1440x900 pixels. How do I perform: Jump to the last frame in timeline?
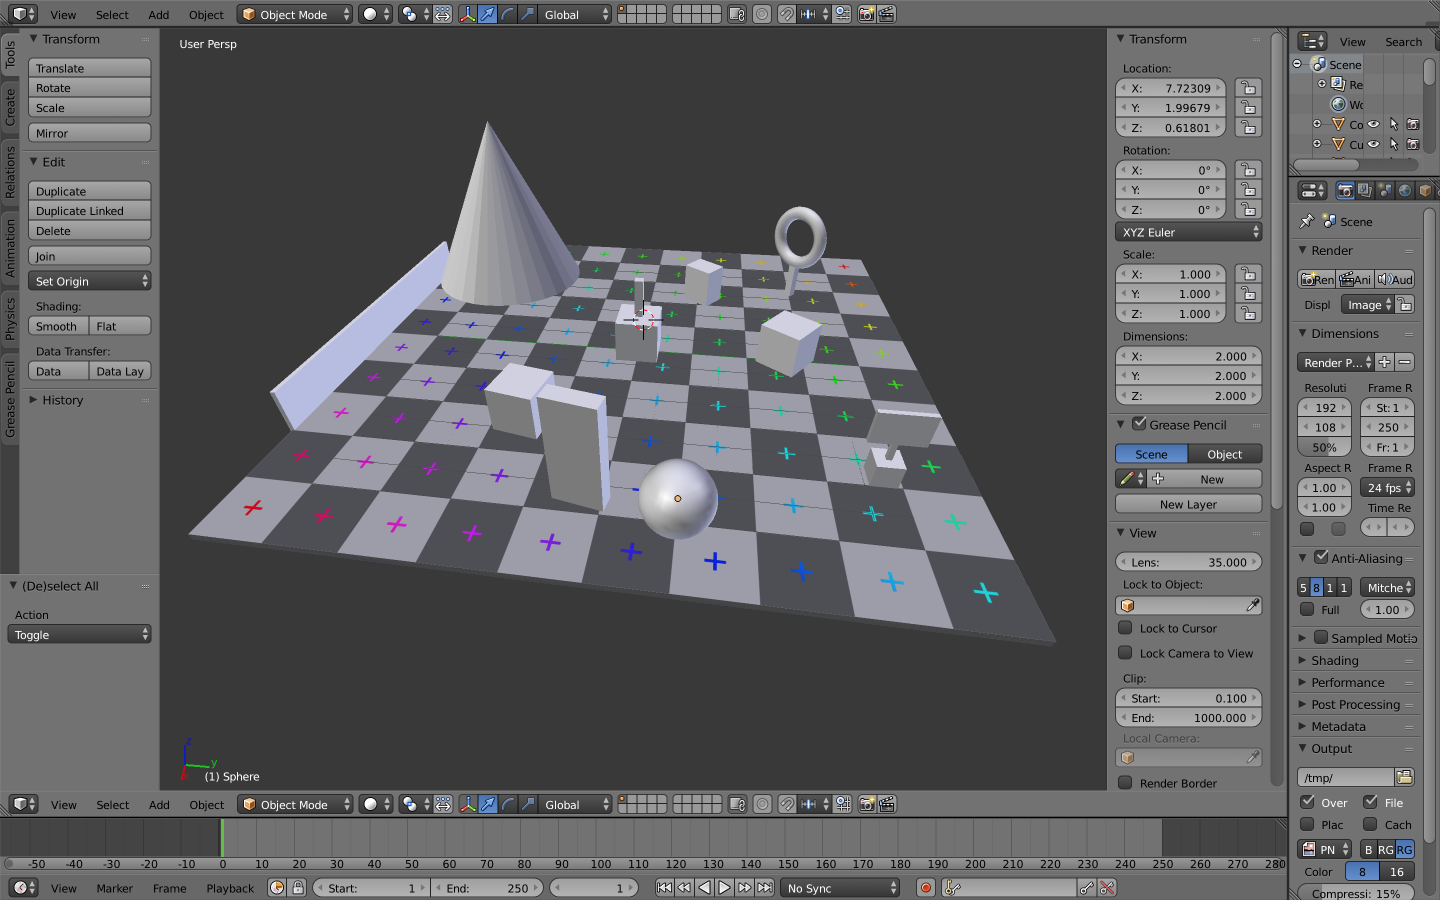point(765,887)
